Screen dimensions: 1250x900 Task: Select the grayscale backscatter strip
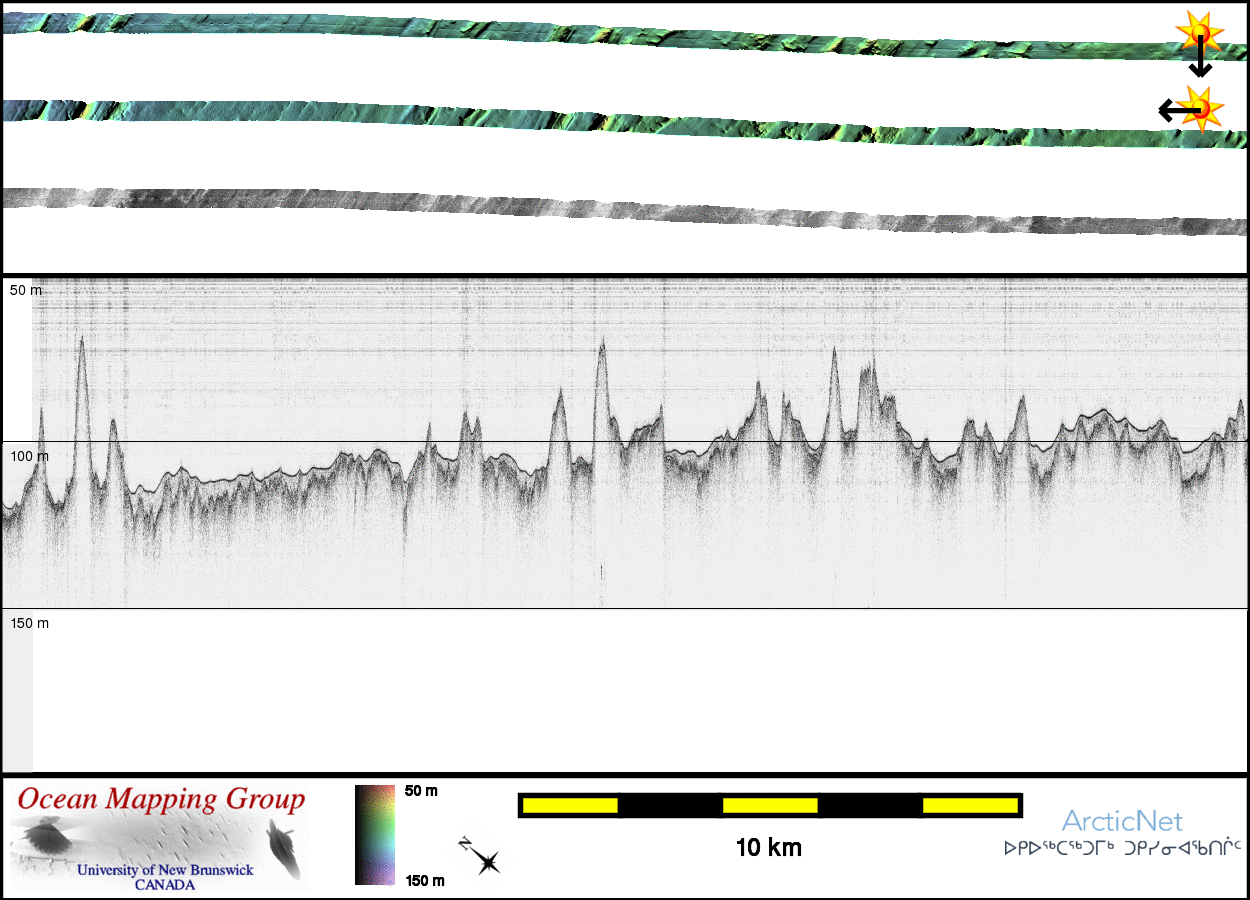600,207
